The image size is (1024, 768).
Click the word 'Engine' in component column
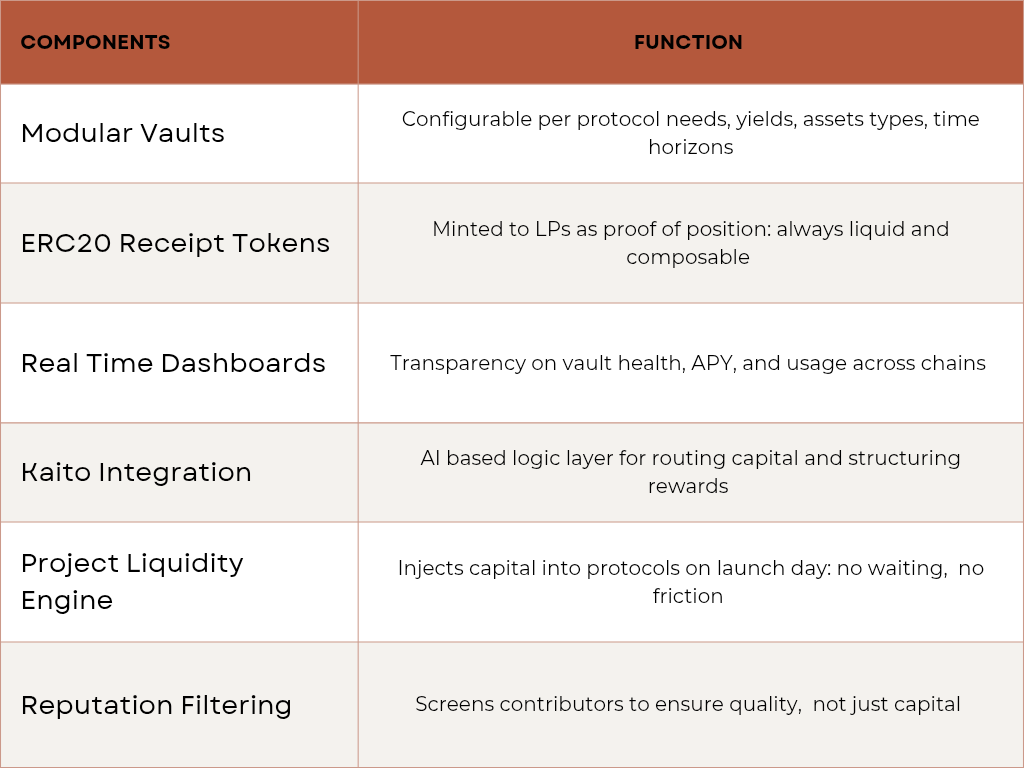(67, 600)
